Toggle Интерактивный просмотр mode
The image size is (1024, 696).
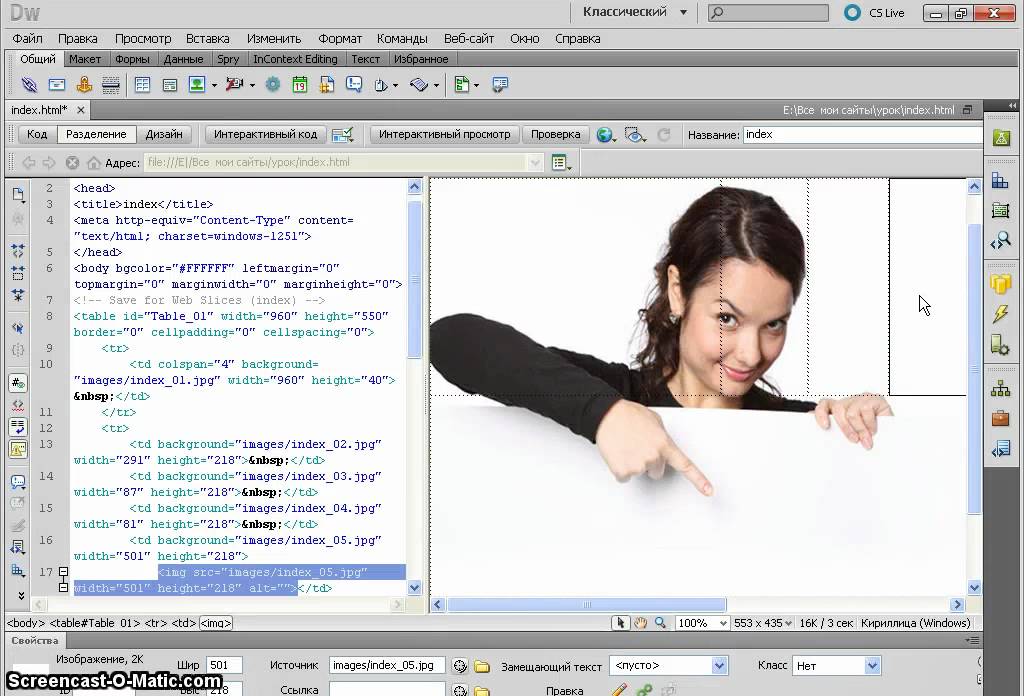click(445, 134)
